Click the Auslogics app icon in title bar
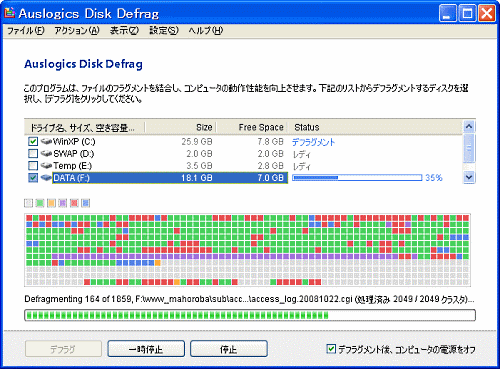The width and height of the screenshot is (500, 369). pos(9,13)
